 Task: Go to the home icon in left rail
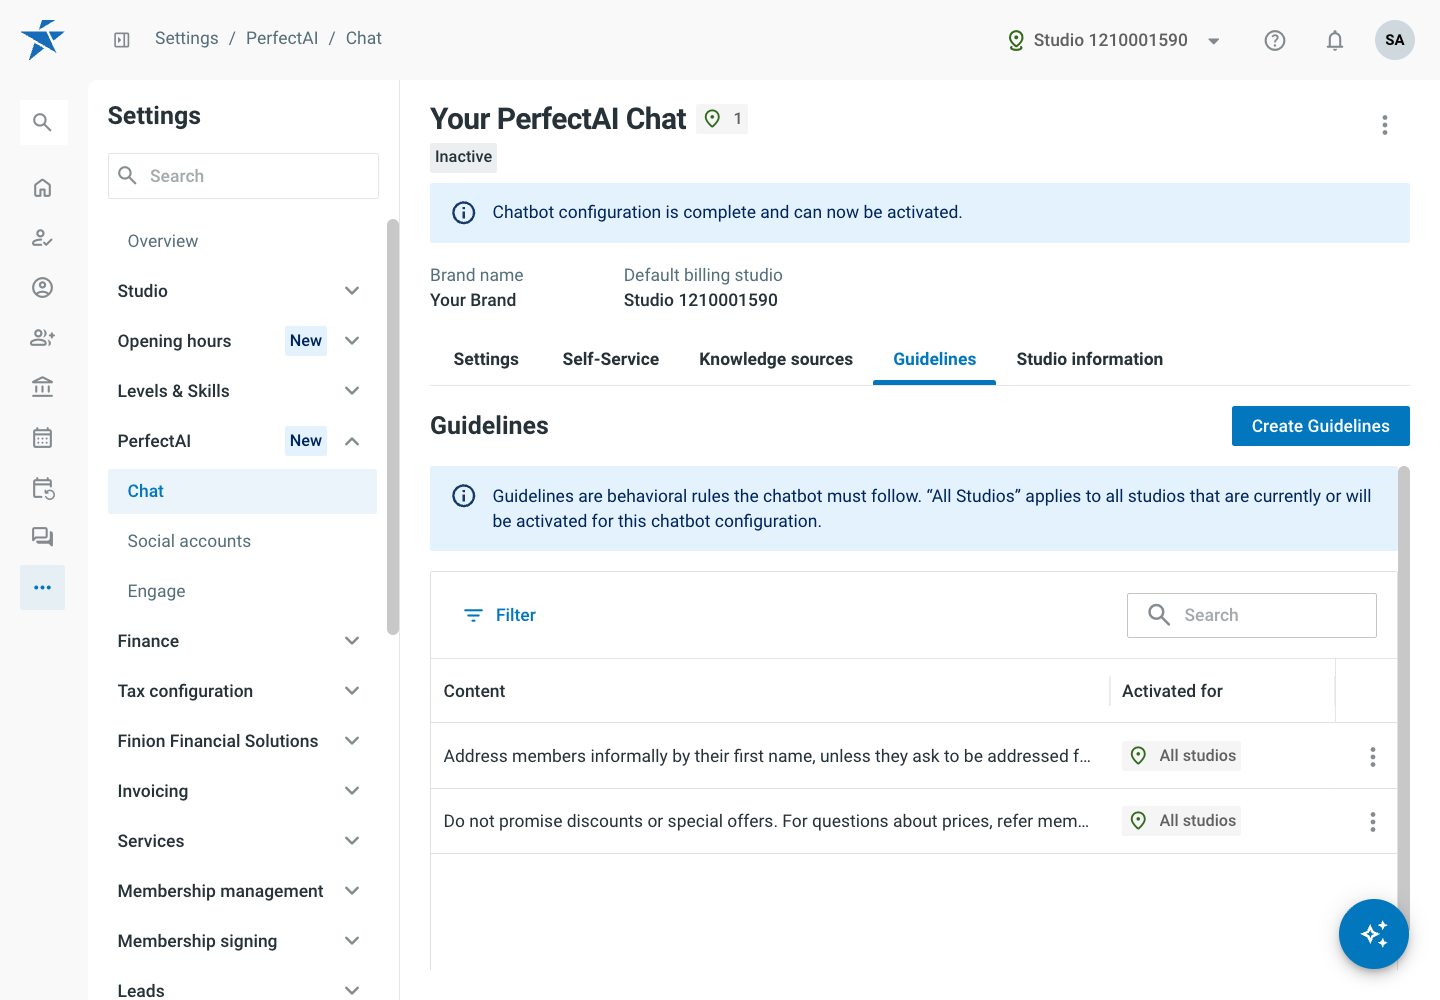(42, 188)
